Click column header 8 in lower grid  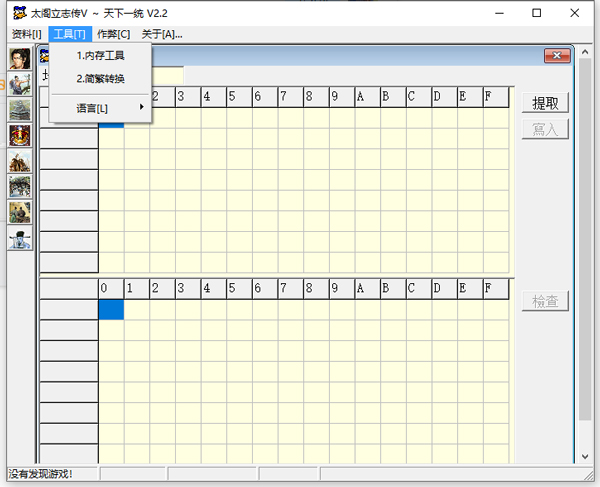(316, 289)
